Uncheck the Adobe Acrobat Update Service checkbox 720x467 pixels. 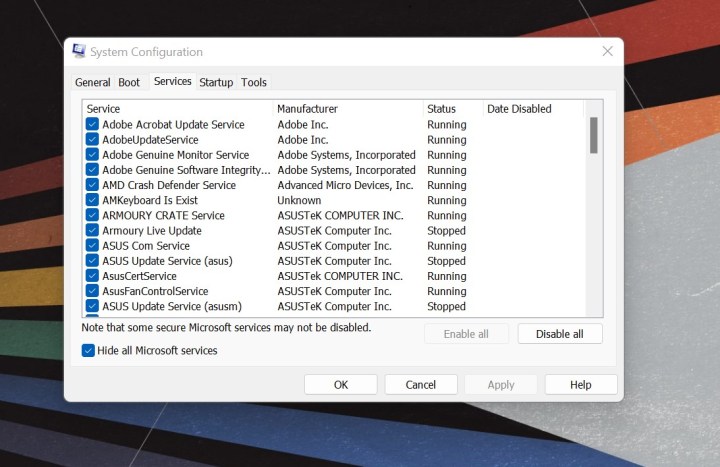(x=92, y=124)
